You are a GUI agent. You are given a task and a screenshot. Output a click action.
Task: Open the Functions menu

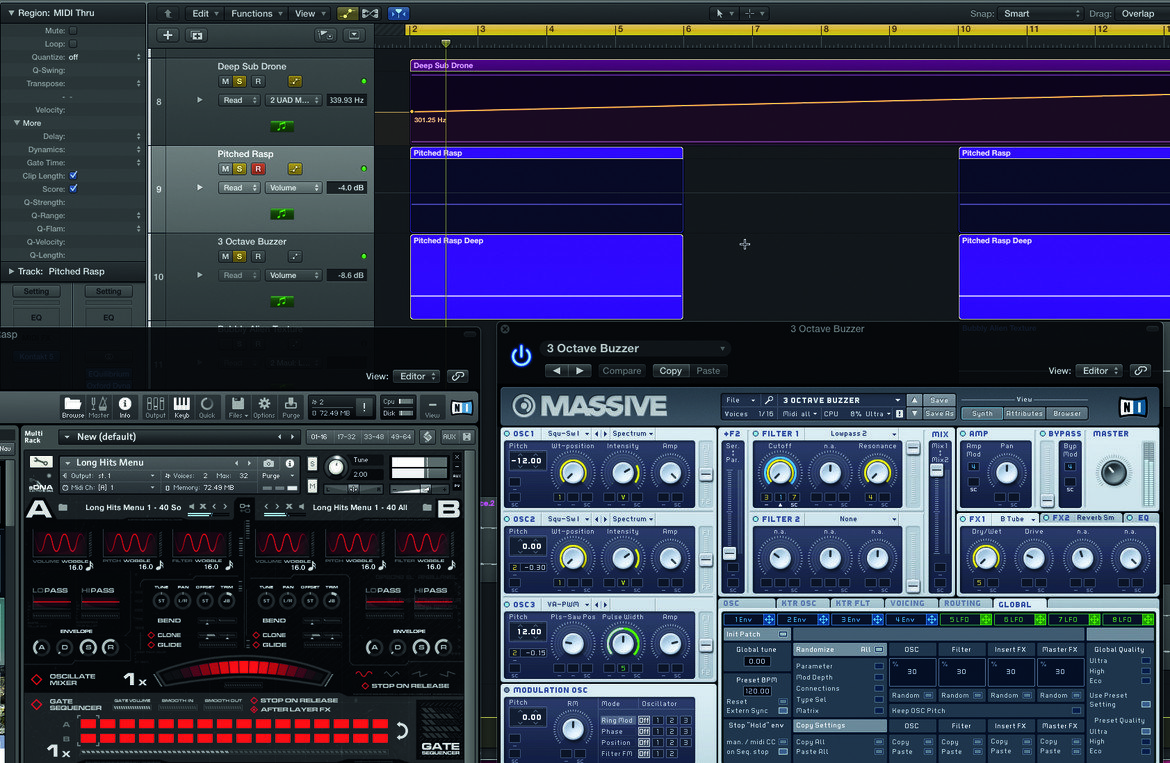[257, 13]
